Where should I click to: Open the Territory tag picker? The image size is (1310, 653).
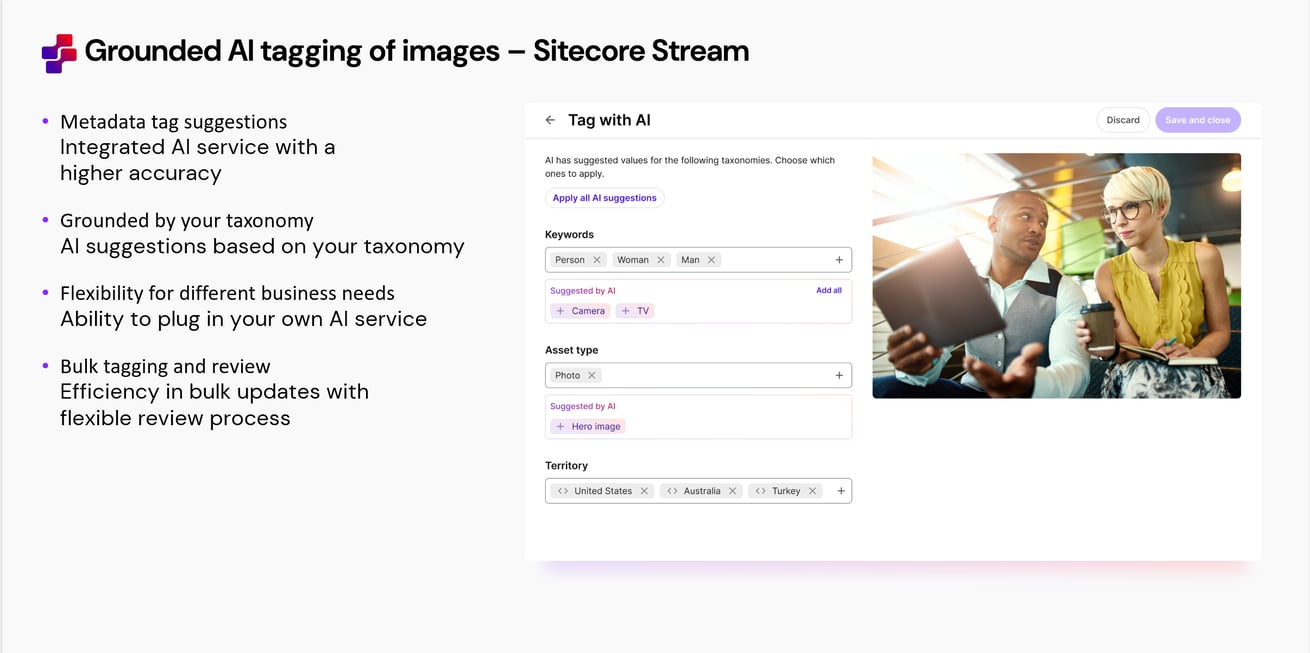coord(840,490)
